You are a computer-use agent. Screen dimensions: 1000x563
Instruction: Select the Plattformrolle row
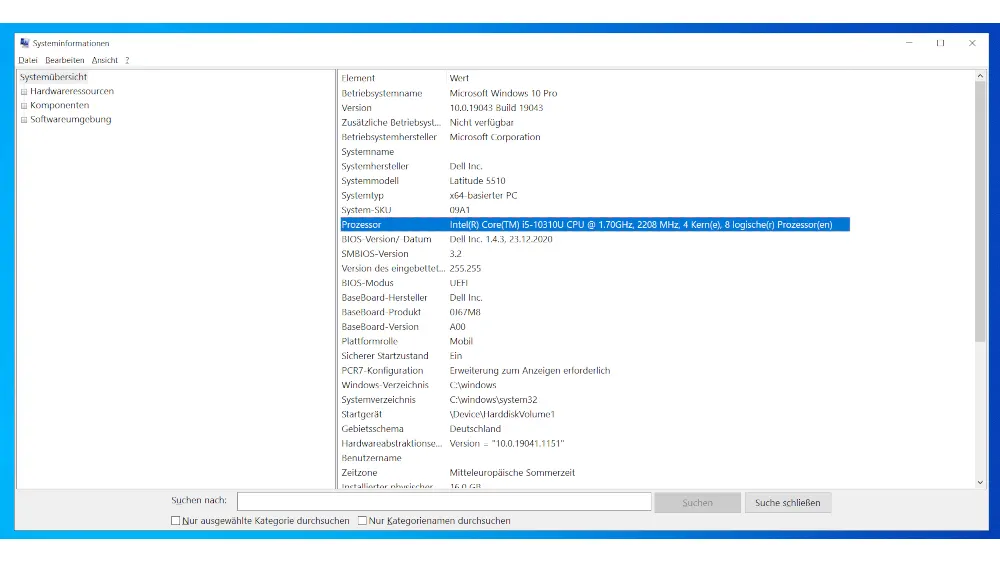595,341
